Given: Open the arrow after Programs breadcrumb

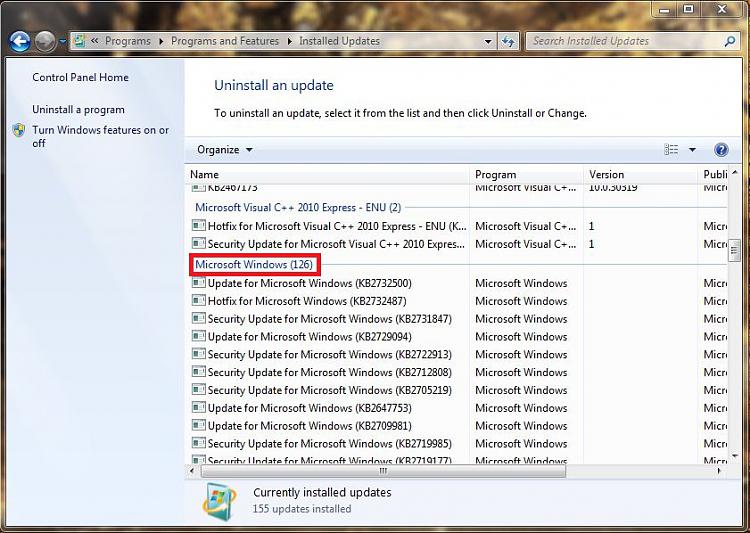Looking at the screenshot, I should pos(161,42).
